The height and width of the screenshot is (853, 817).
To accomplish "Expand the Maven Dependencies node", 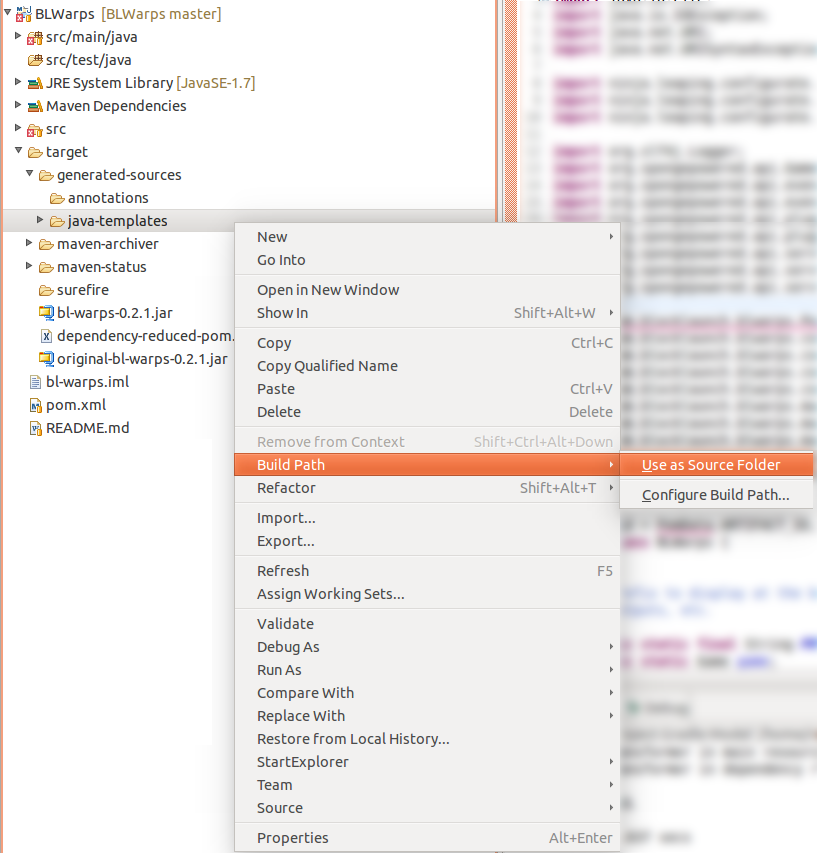I will [x=18, y=104].
